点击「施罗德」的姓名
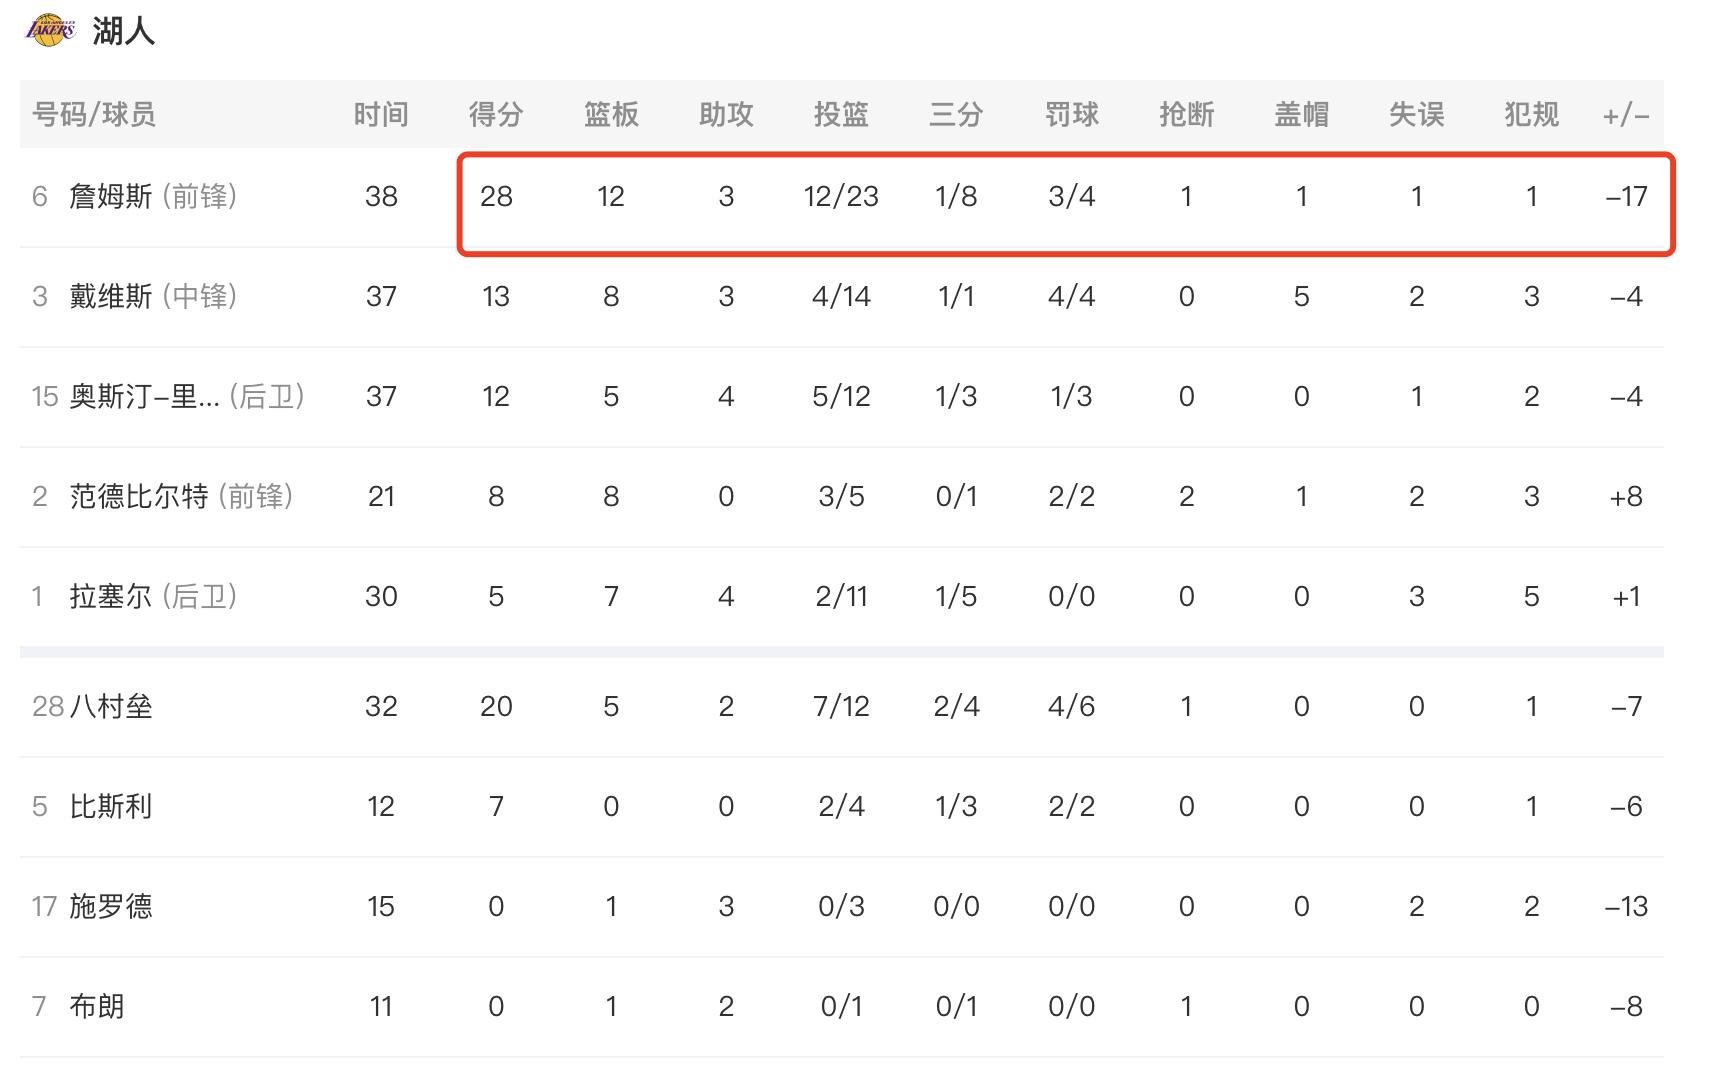Image resolution: width=1710 pixels, height=1080 pixels. tap(113, 906)
